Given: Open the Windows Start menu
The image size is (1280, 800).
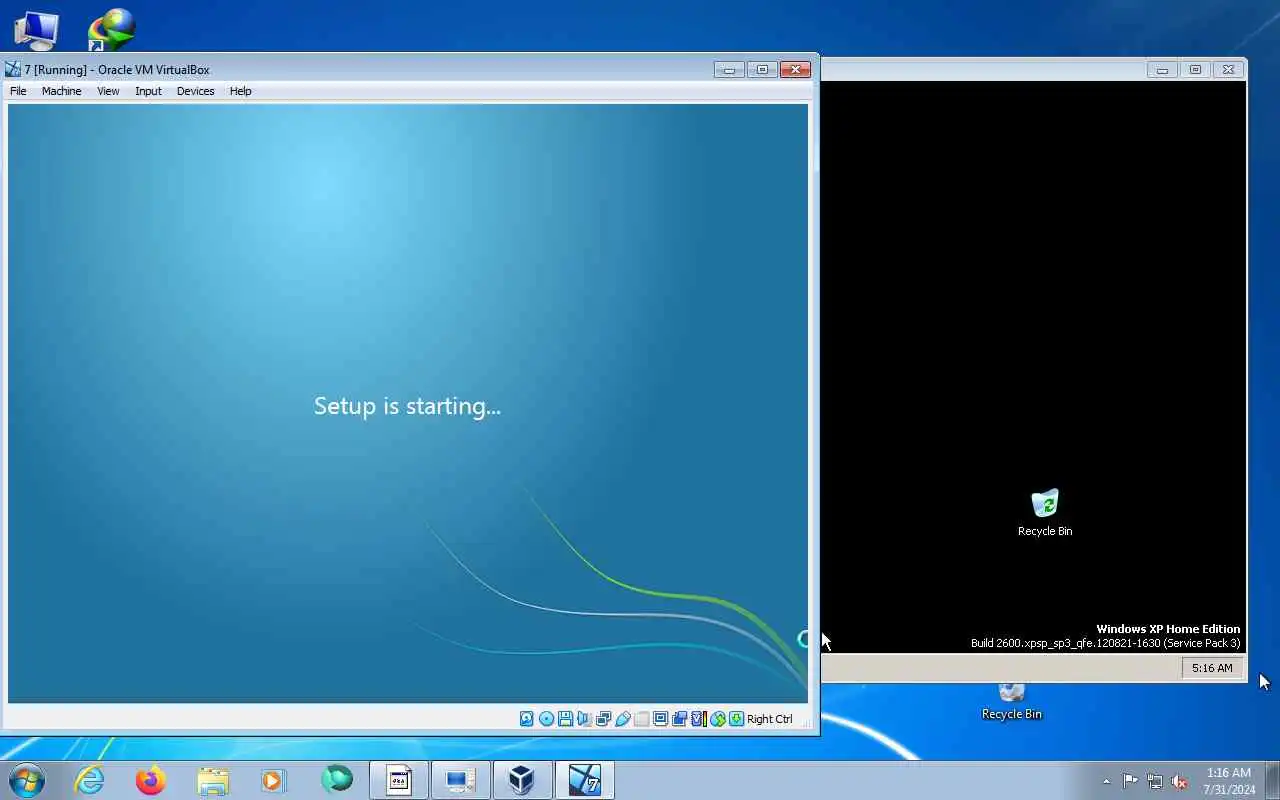Looking at the screenshot, I should (27, 780).
